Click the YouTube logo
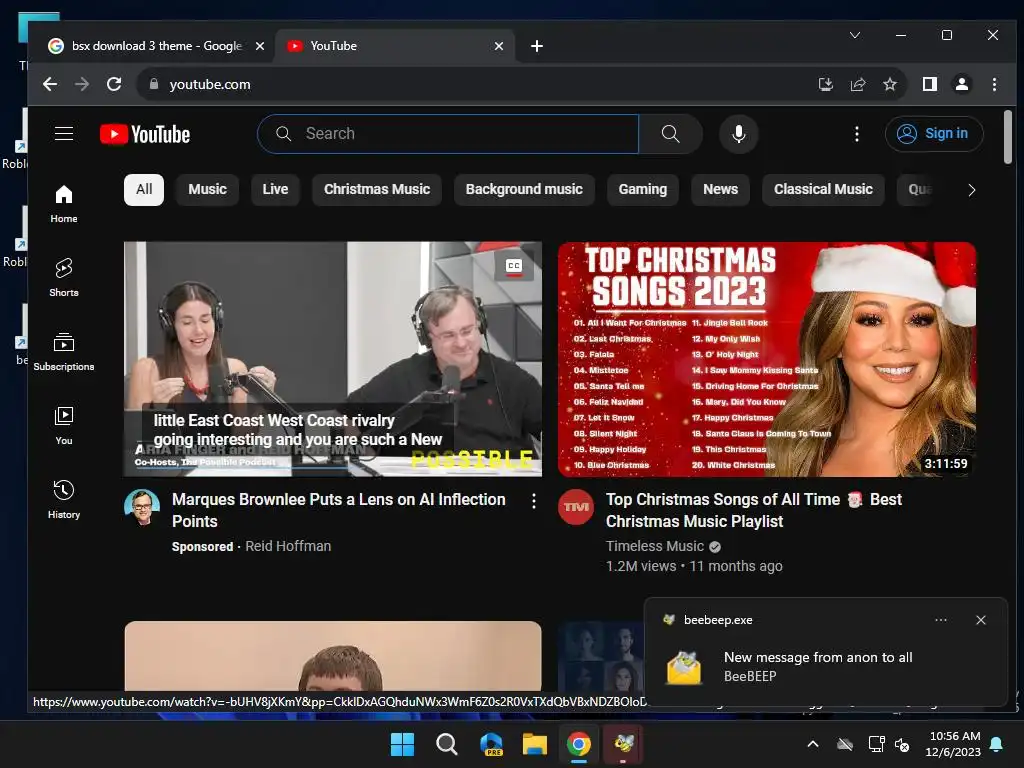 click(145, 134)
